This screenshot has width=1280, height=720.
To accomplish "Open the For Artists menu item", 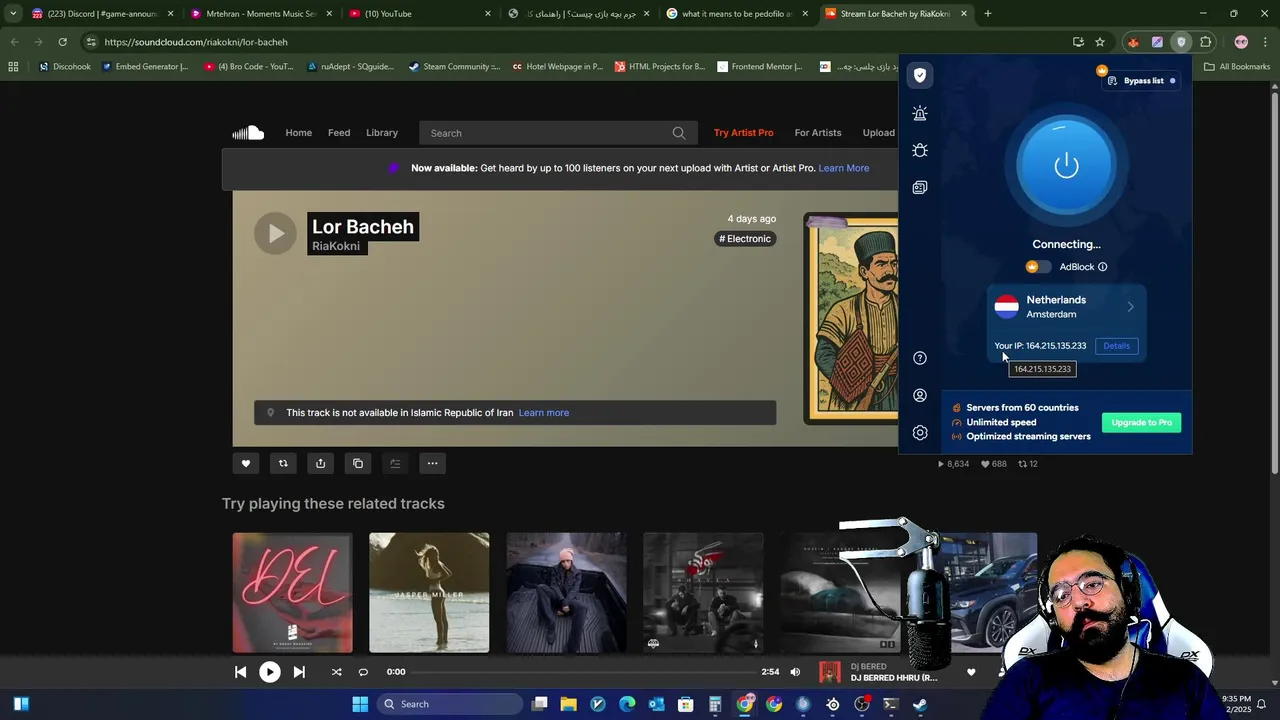I will pyautogui.click(x=818, y=133).
